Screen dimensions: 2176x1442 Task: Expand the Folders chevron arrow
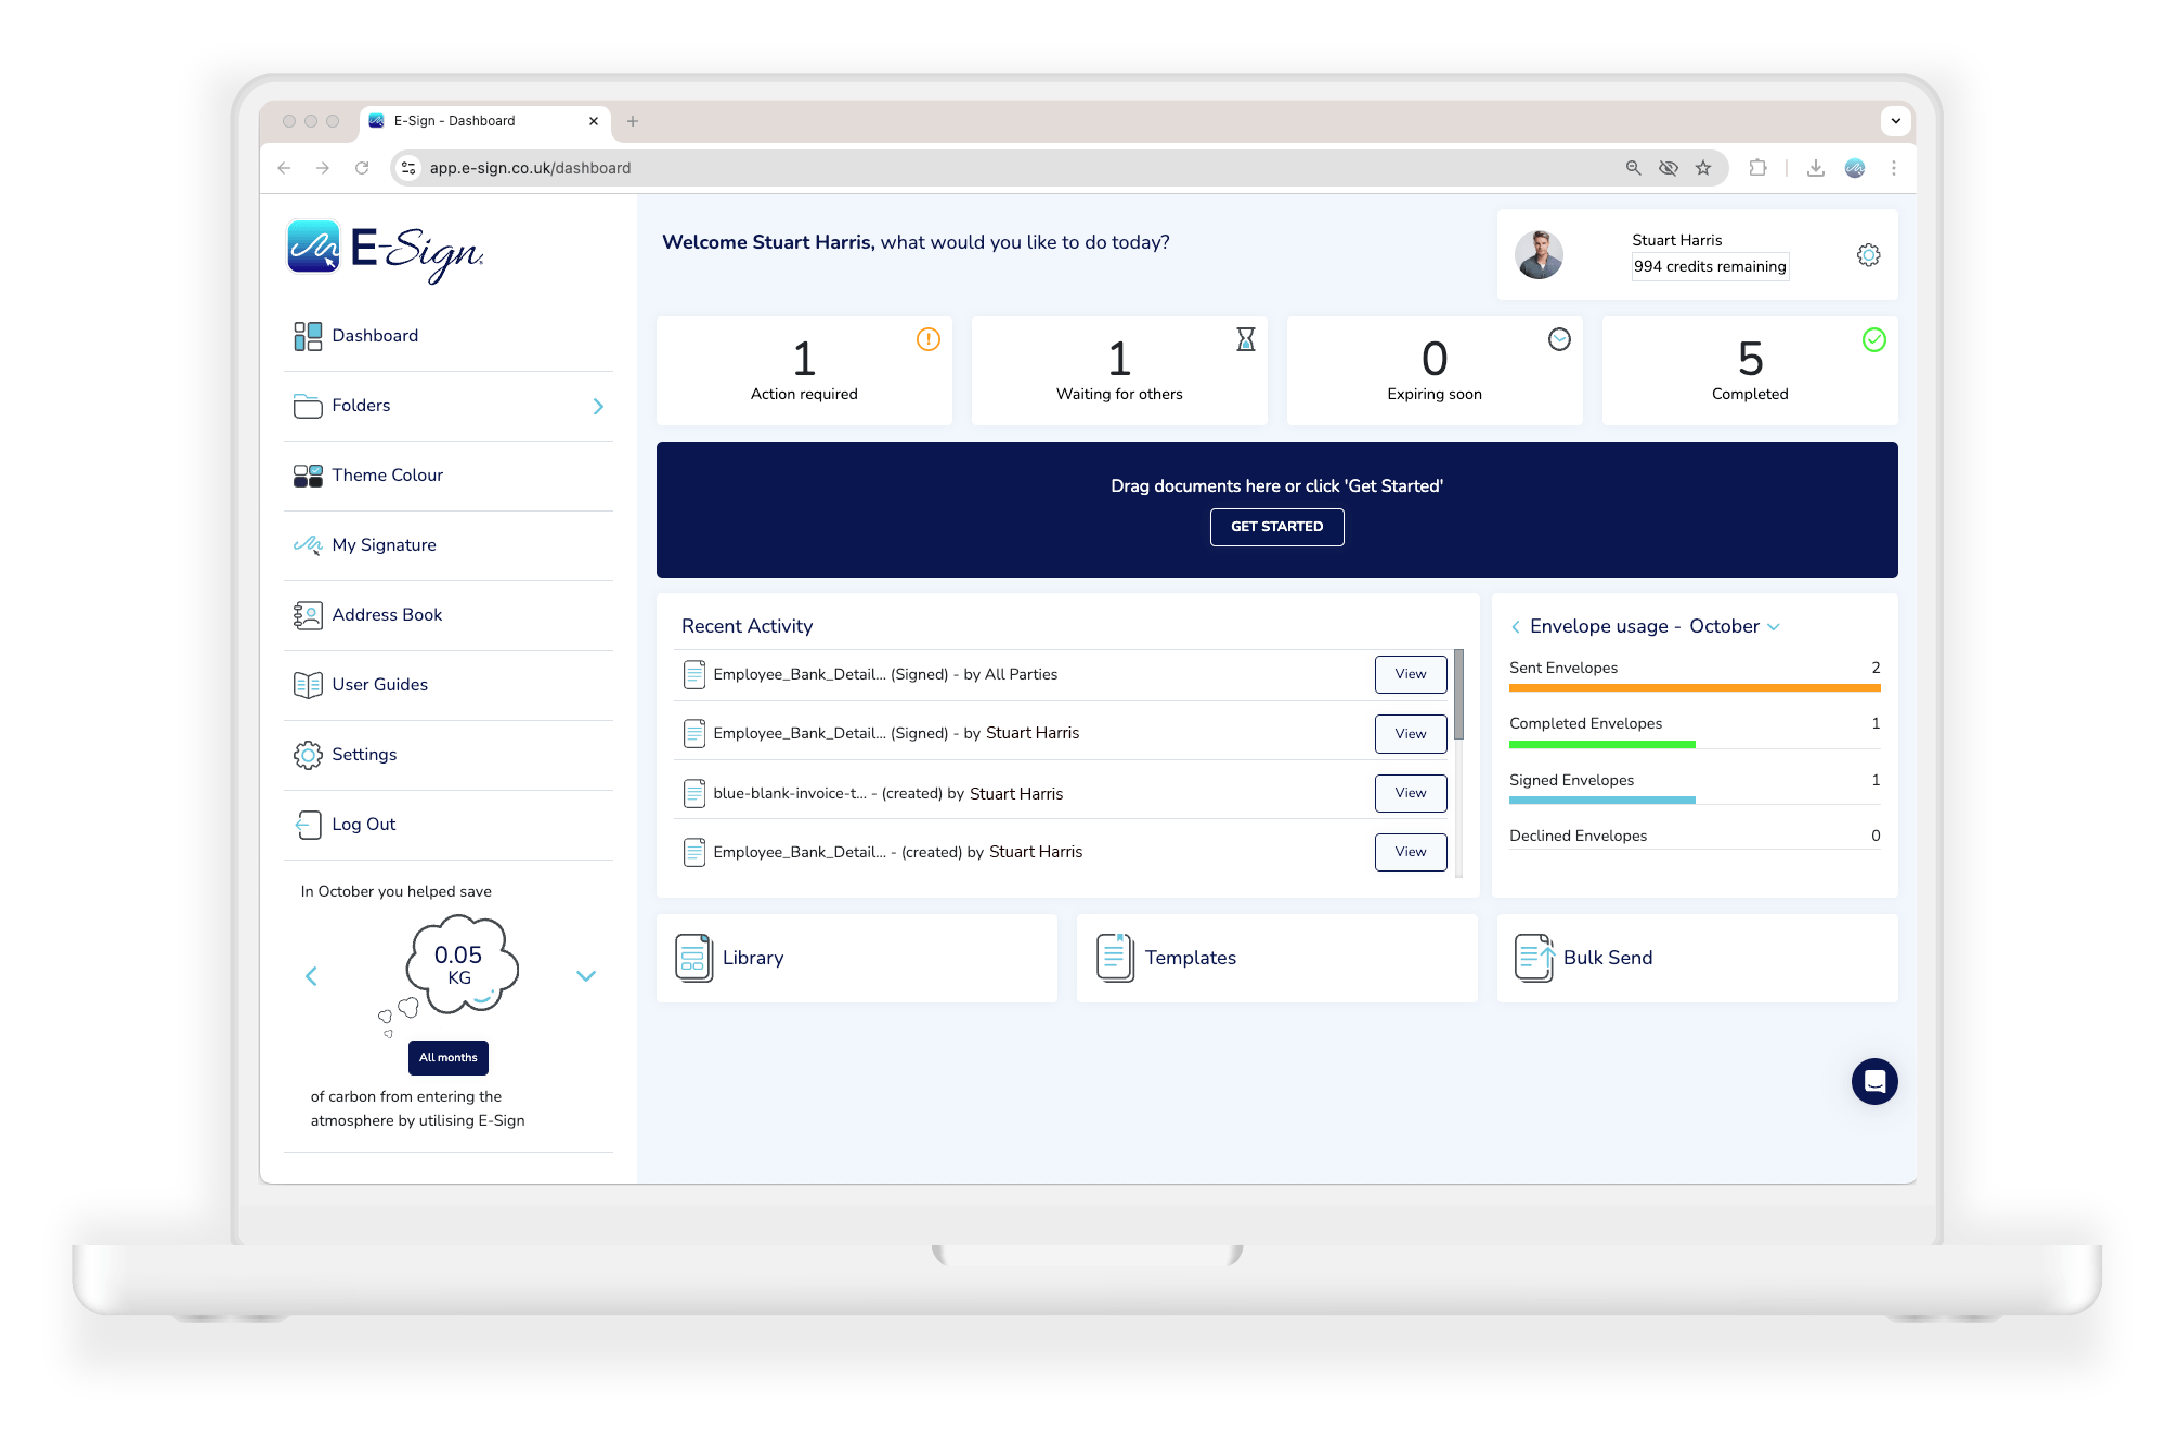598,406
